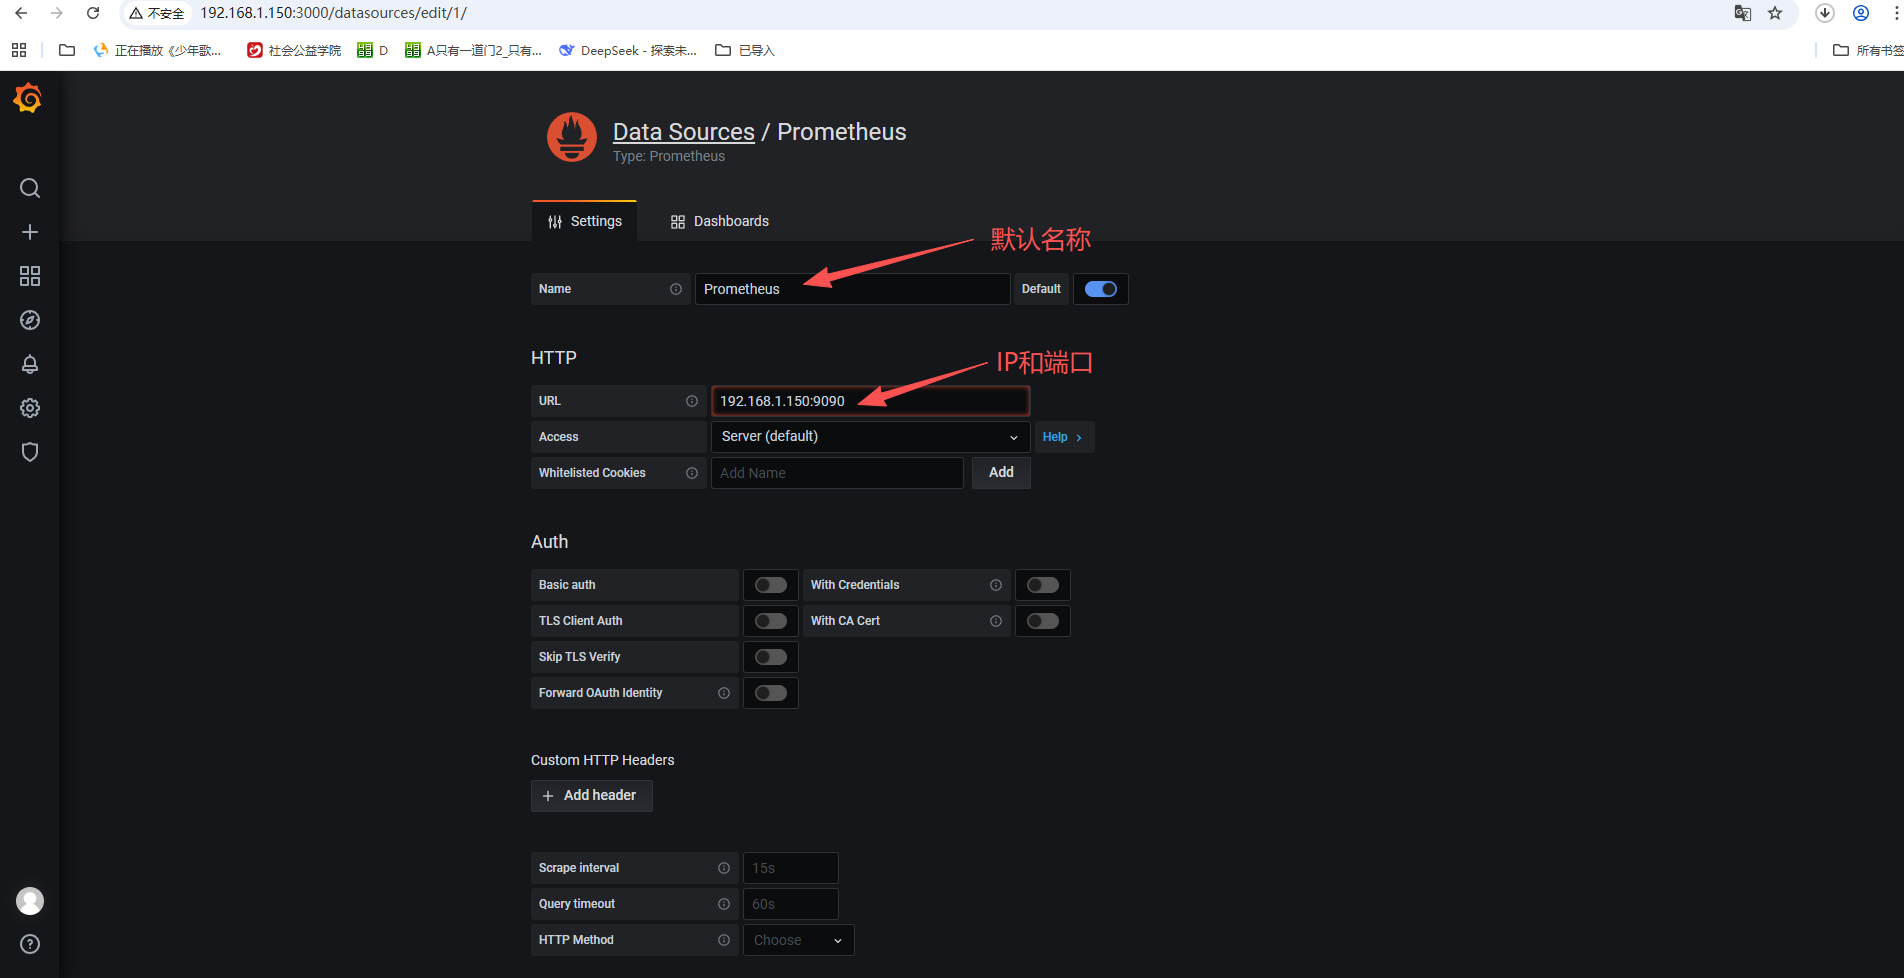Click the Scrape interval input field
The image size is (1904, 978).
click(790, 868)
